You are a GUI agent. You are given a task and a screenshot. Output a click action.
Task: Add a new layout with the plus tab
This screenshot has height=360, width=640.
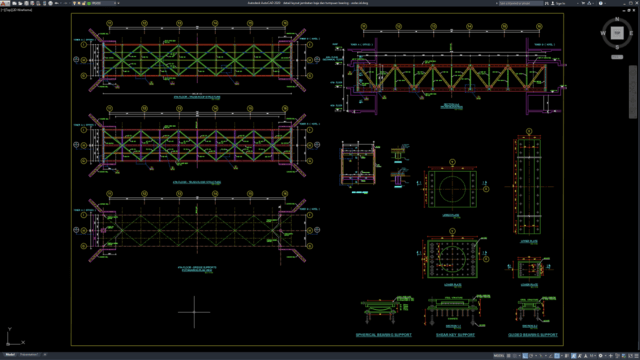(x=45, y=354)
